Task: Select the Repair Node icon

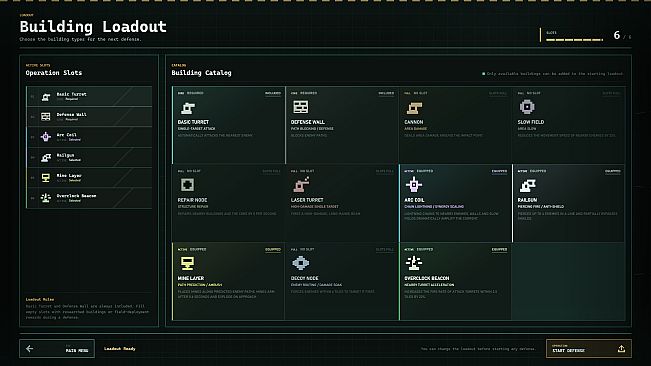Action: [x=187, y=185]
